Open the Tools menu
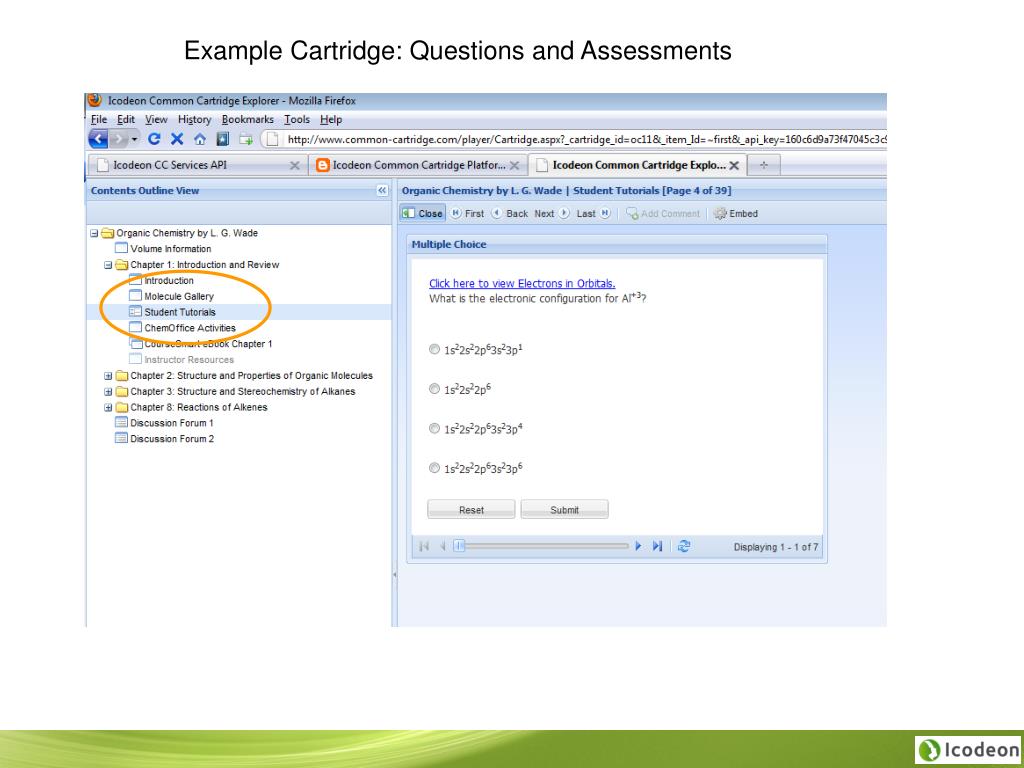This screenshot has width=1024, height=768. tap(296, 120)
